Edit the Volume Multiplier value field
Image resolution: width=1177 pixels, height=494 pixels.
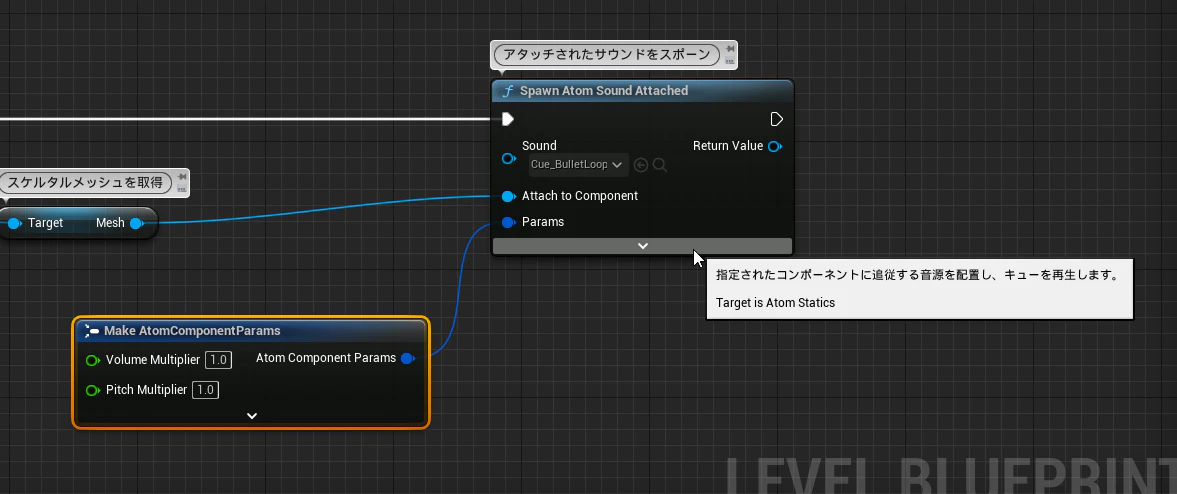[218, 360]
